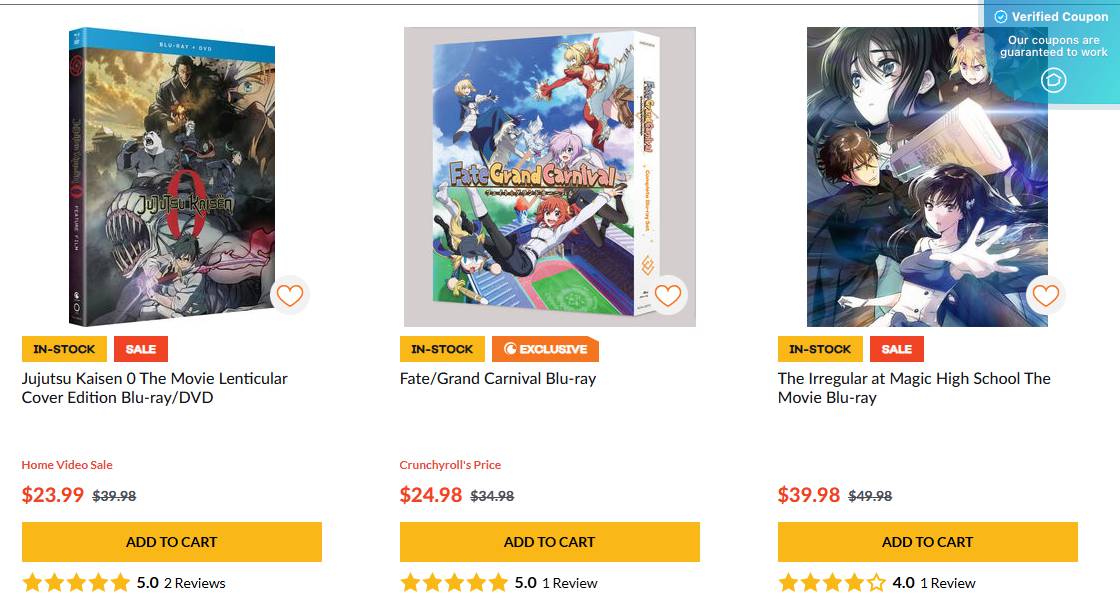
Task: Open the coupon code icon in the blue banner
Action: tap(1053, 79)
